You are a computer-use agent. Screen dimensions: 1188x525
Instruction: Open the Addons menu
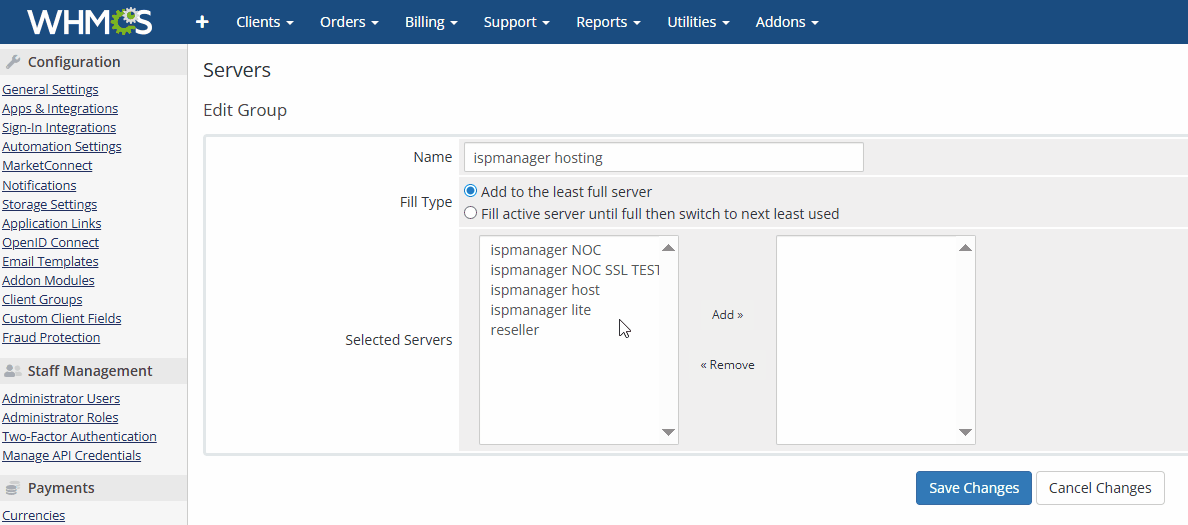pos(786,22)
